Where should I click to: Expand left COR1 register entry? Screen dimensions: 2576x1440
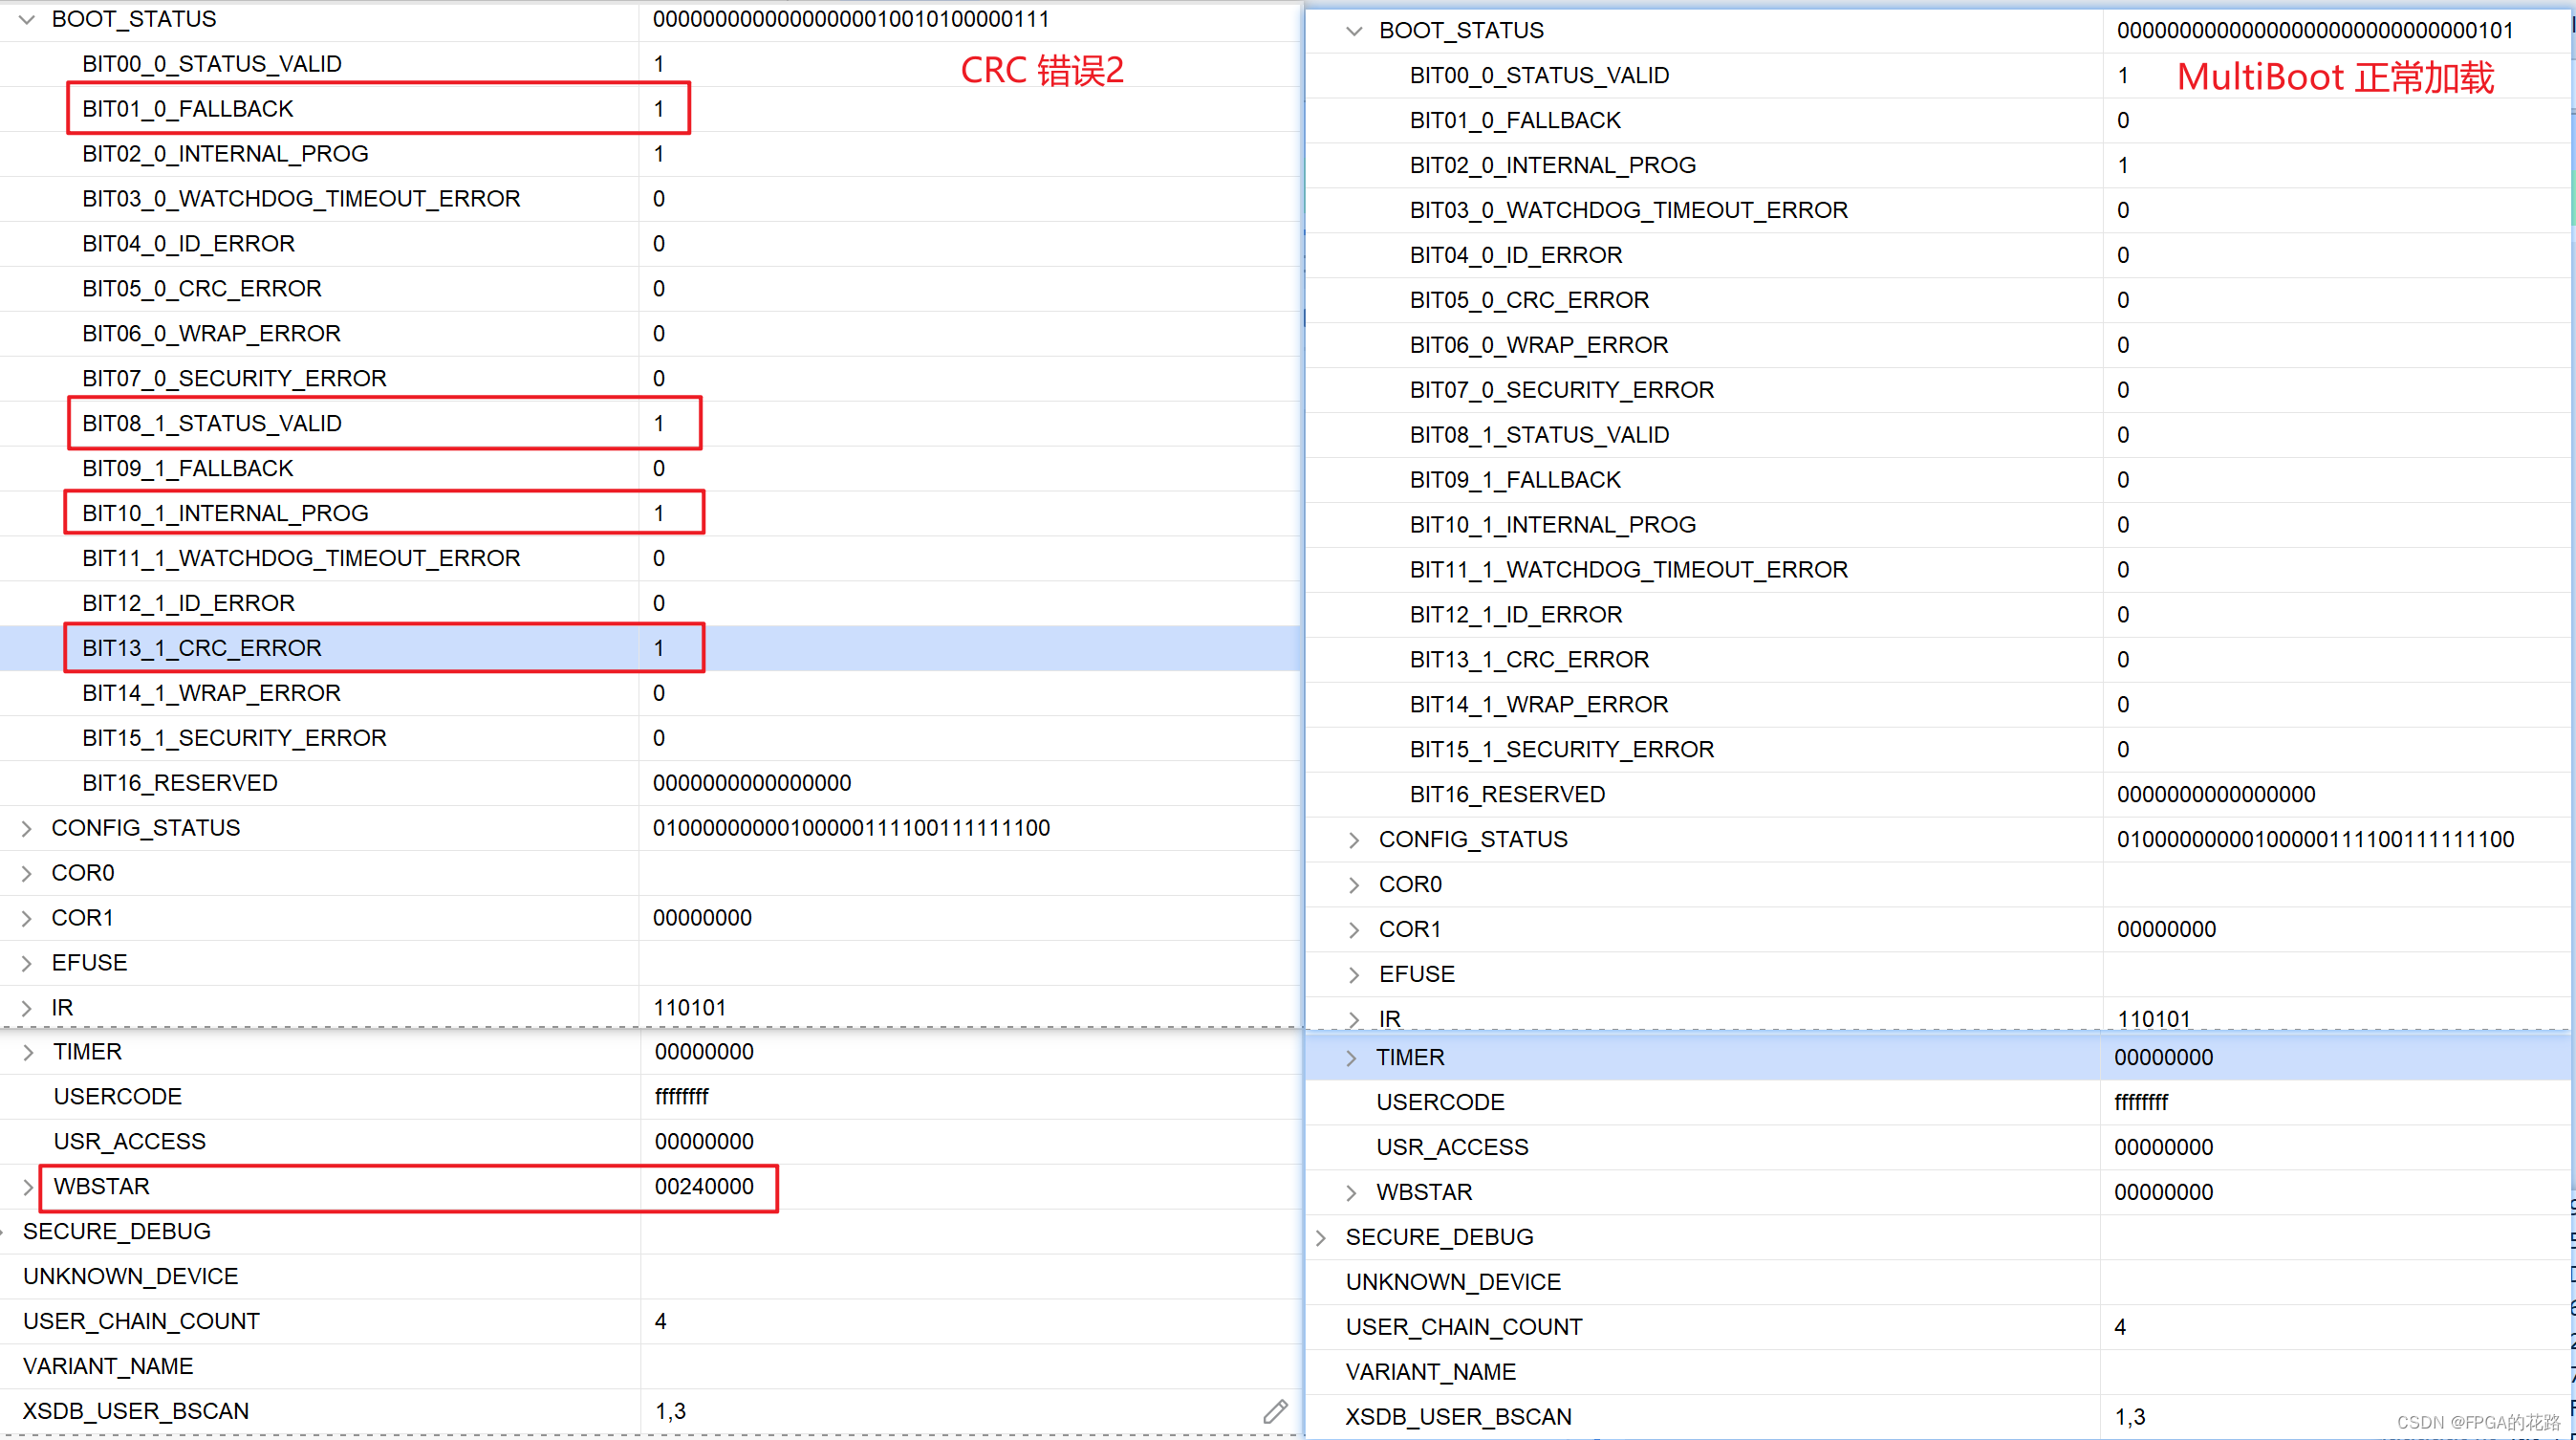coord(27,918)
